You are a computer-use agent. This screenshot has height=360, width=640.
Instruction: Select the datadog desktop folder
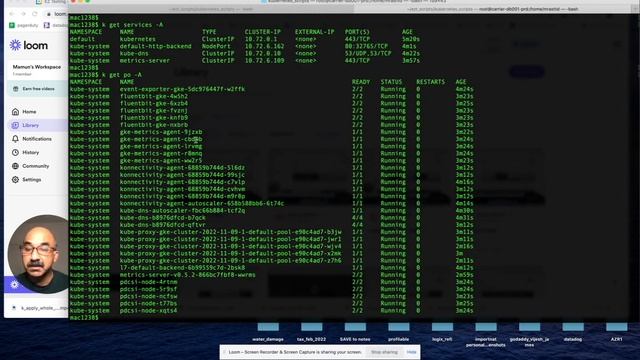pyautogui.click(x=573, y=331)
